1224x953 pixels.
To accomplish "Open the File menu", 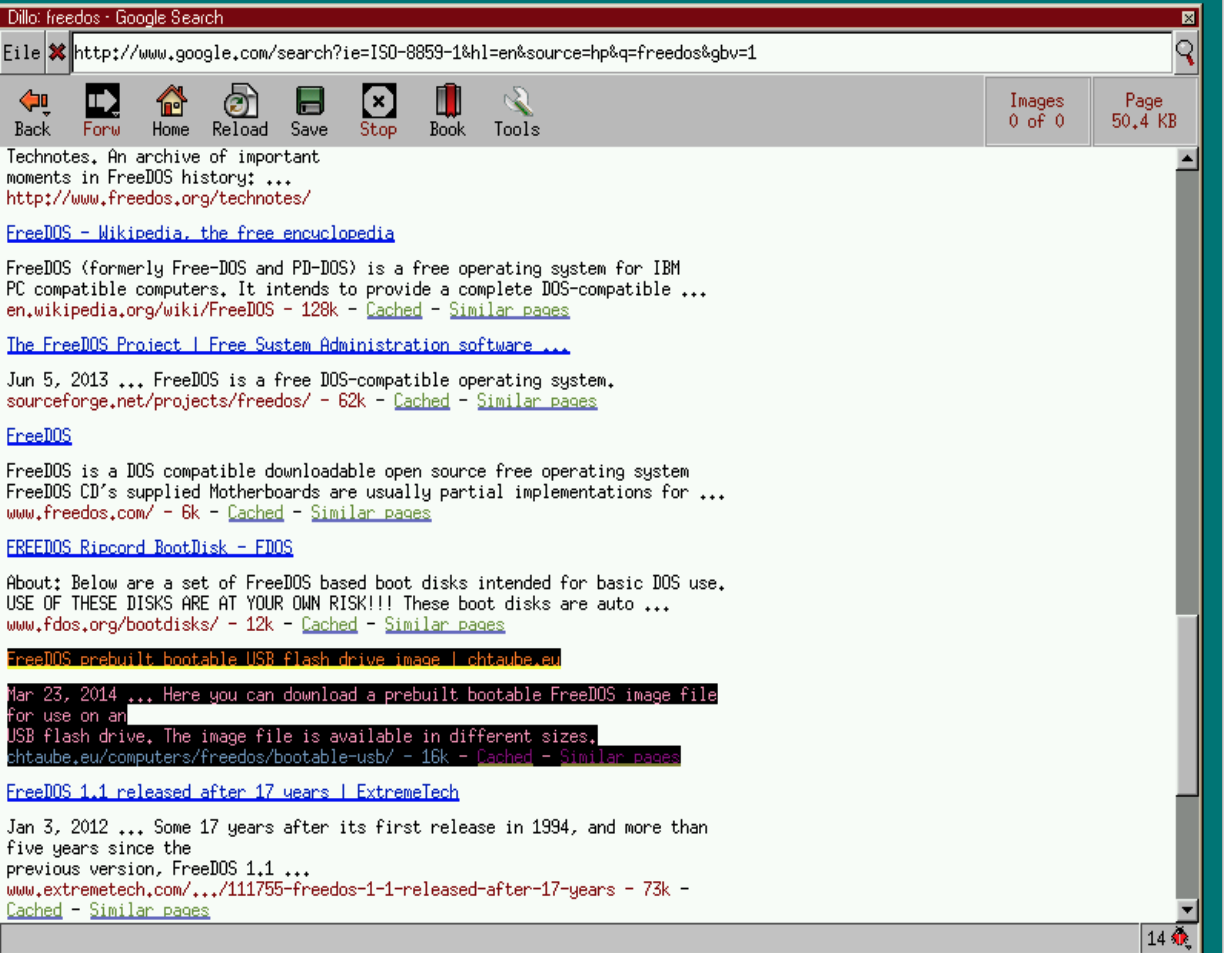I will (x=22, y=52).
